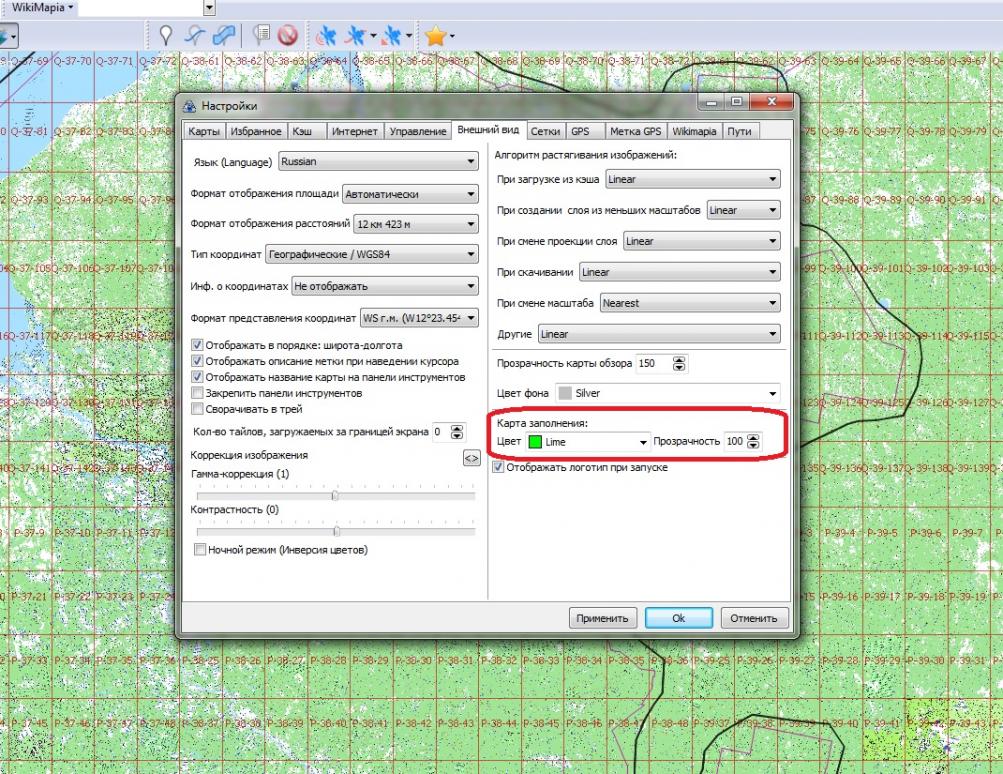Screen dimensions: 1003x774
Task: Open the 'Язык (Language)' dropdown
Action: pos(377,162)
